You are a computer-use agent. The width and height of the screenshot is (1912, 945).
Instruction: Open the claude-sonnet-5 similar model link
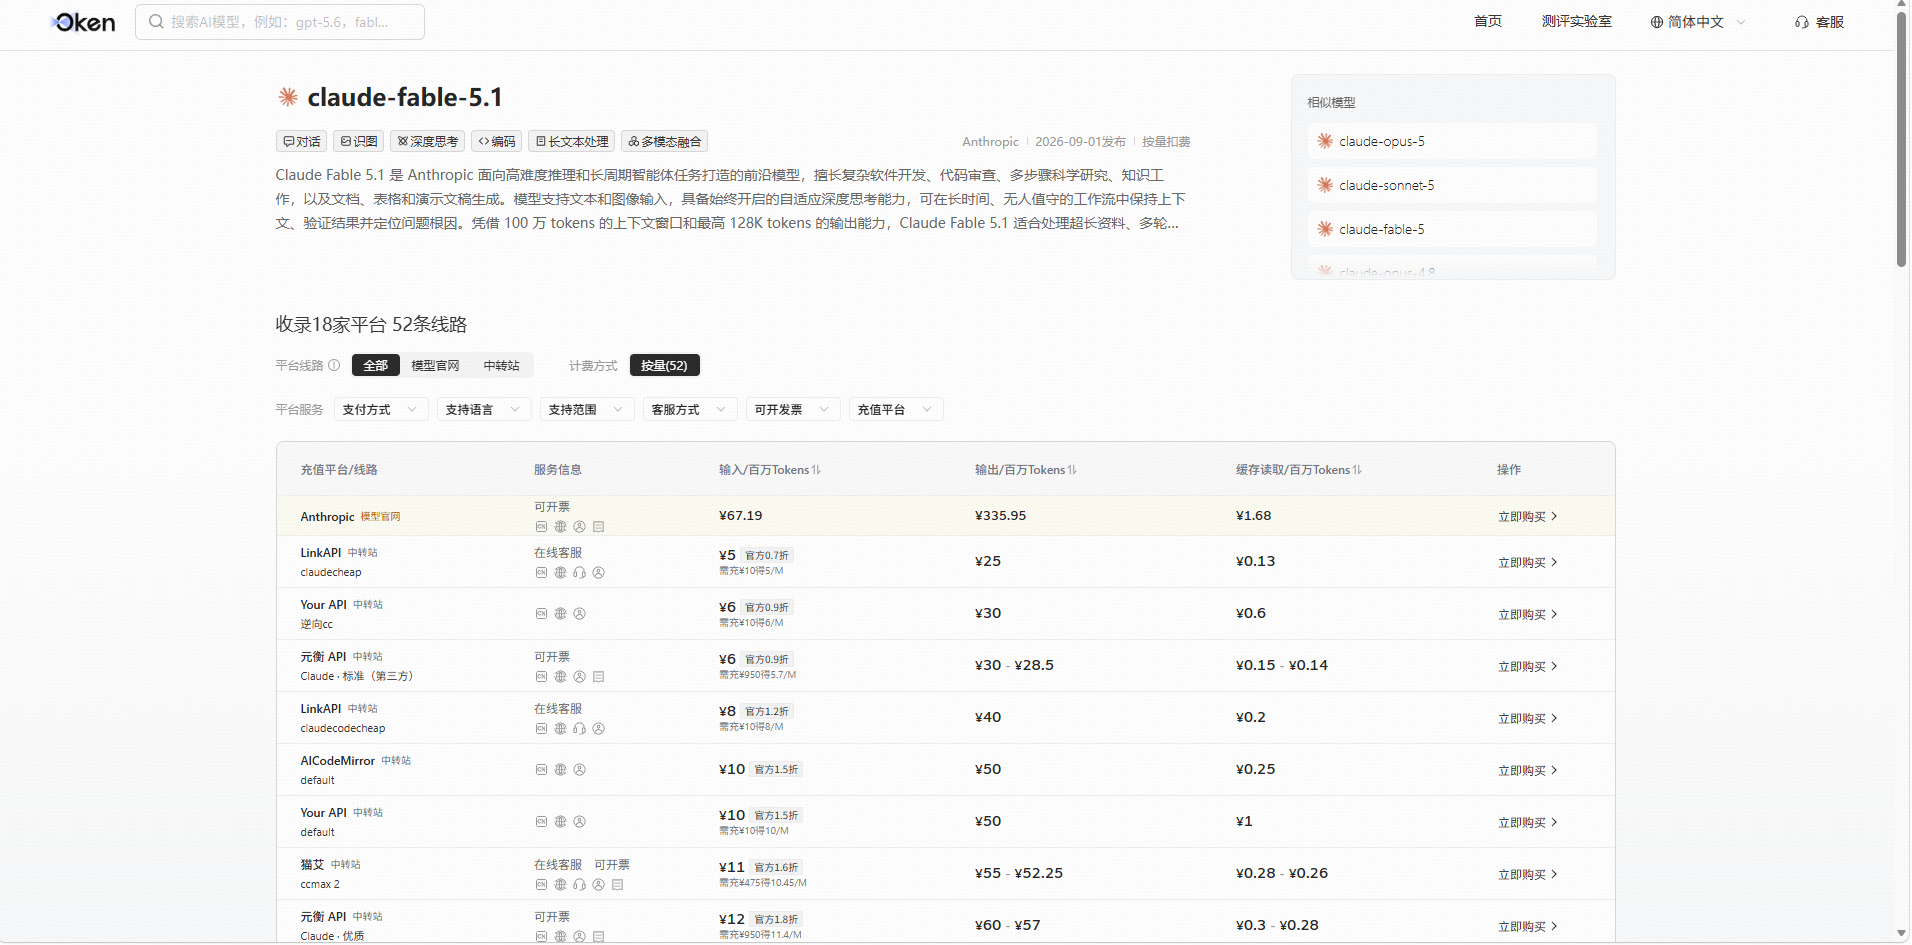point(1452,185)
